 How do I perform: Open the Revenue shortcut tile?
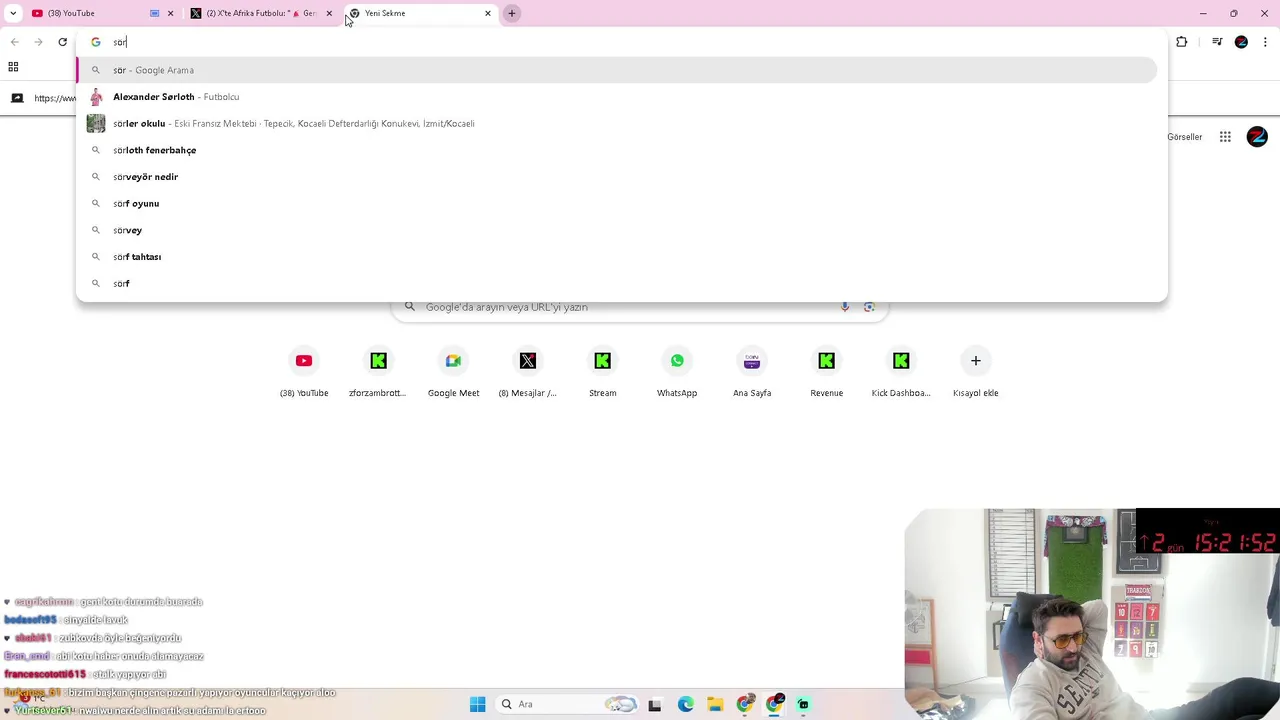826,372
